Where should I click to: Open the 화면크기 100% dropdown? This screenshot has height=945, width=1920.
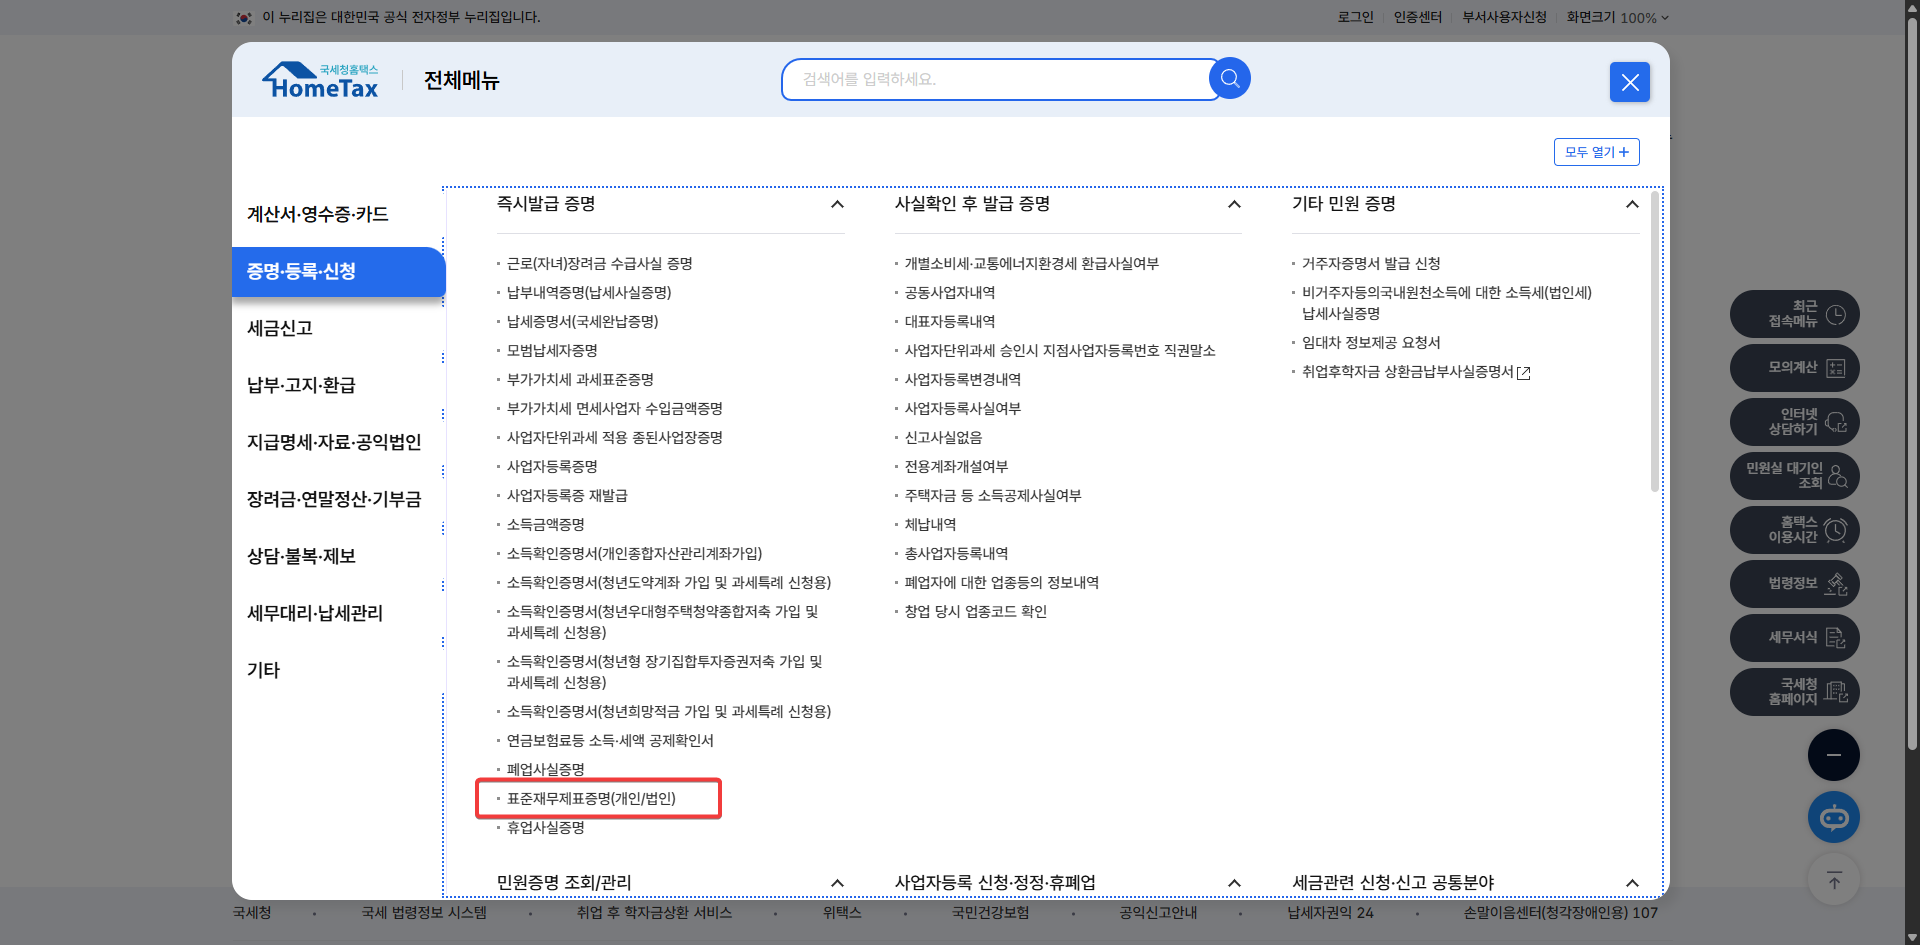coord(1616,17)
